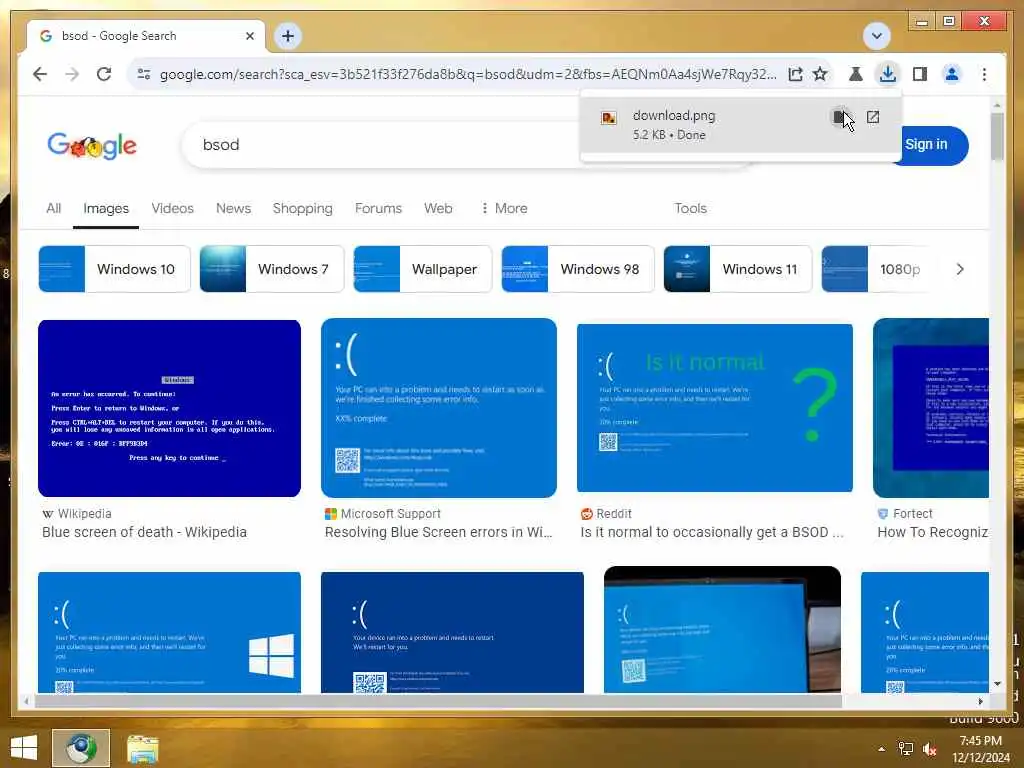The width and height of the screenshot is (1024, 768).
Task: Open Chrome three-dot menu
Action: coord(984,74)
